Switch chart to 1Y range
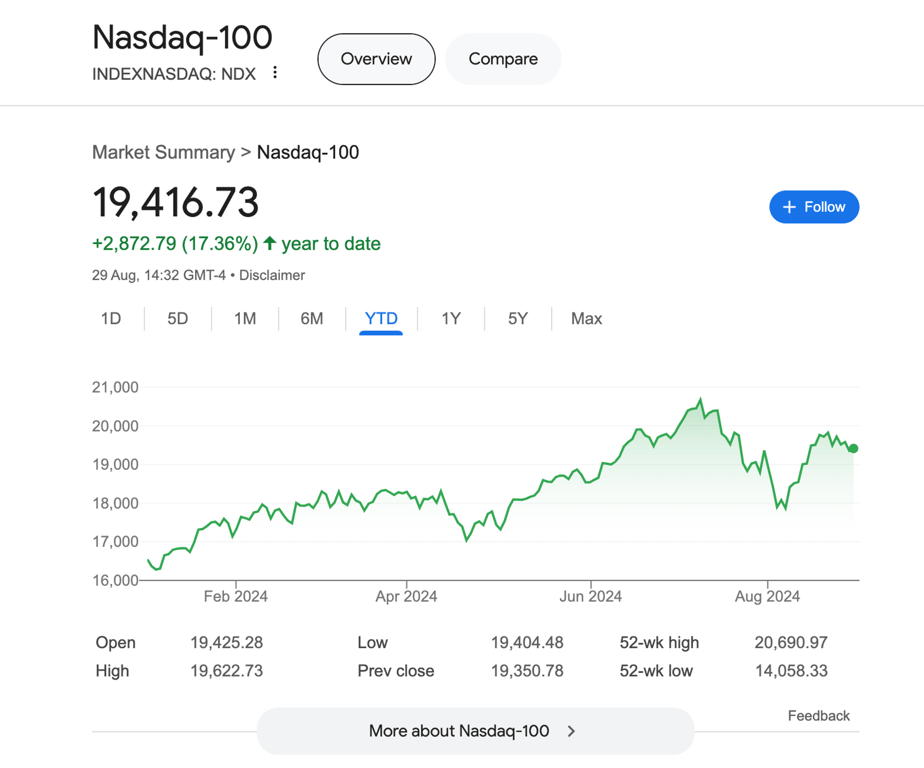 point(451,319)
